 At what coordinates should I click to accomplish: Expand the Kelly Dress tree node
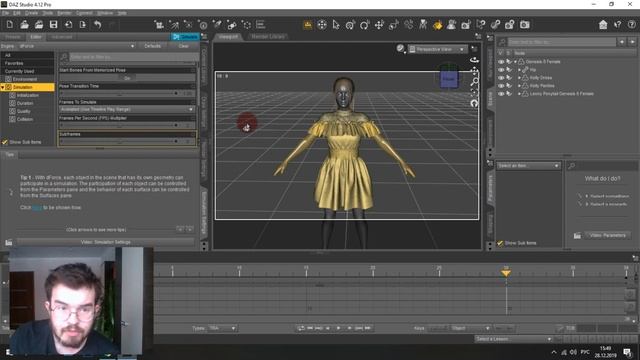[519, 78]
